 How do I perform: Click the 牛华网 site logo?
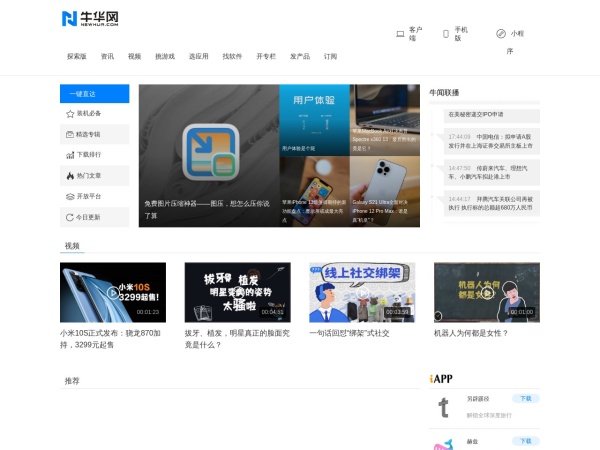click(89, 18)
